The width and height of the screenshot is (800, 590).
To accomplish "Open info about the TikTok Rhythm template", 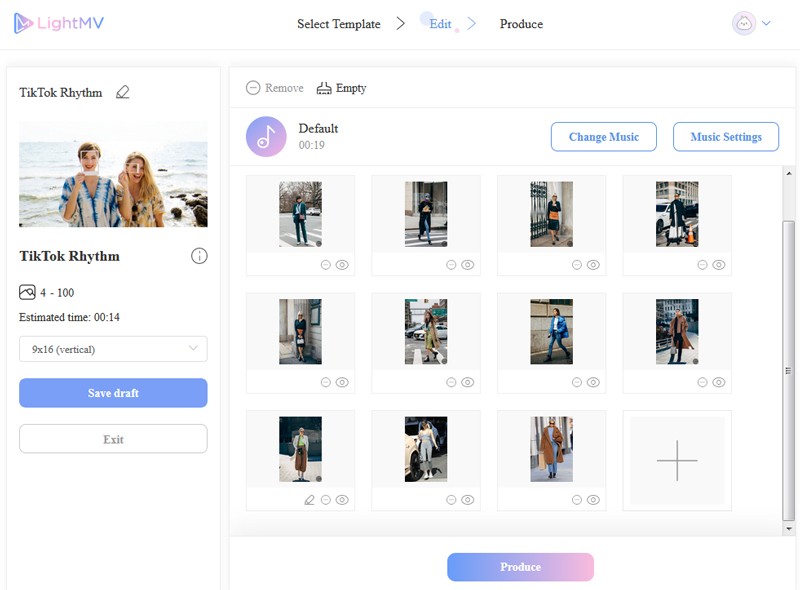I will [200, 256].
